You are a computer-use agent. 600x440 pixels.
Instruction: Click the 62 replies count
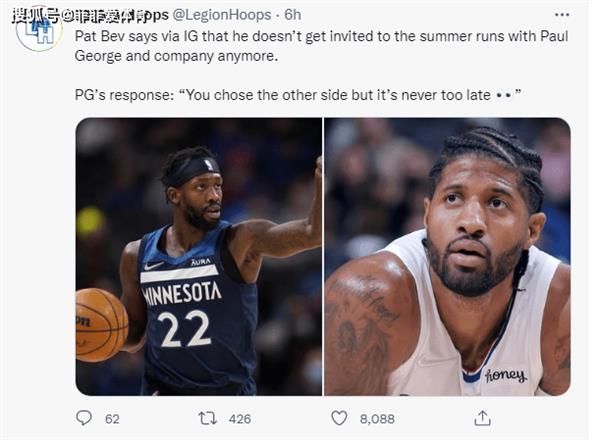tap(112, 419)
